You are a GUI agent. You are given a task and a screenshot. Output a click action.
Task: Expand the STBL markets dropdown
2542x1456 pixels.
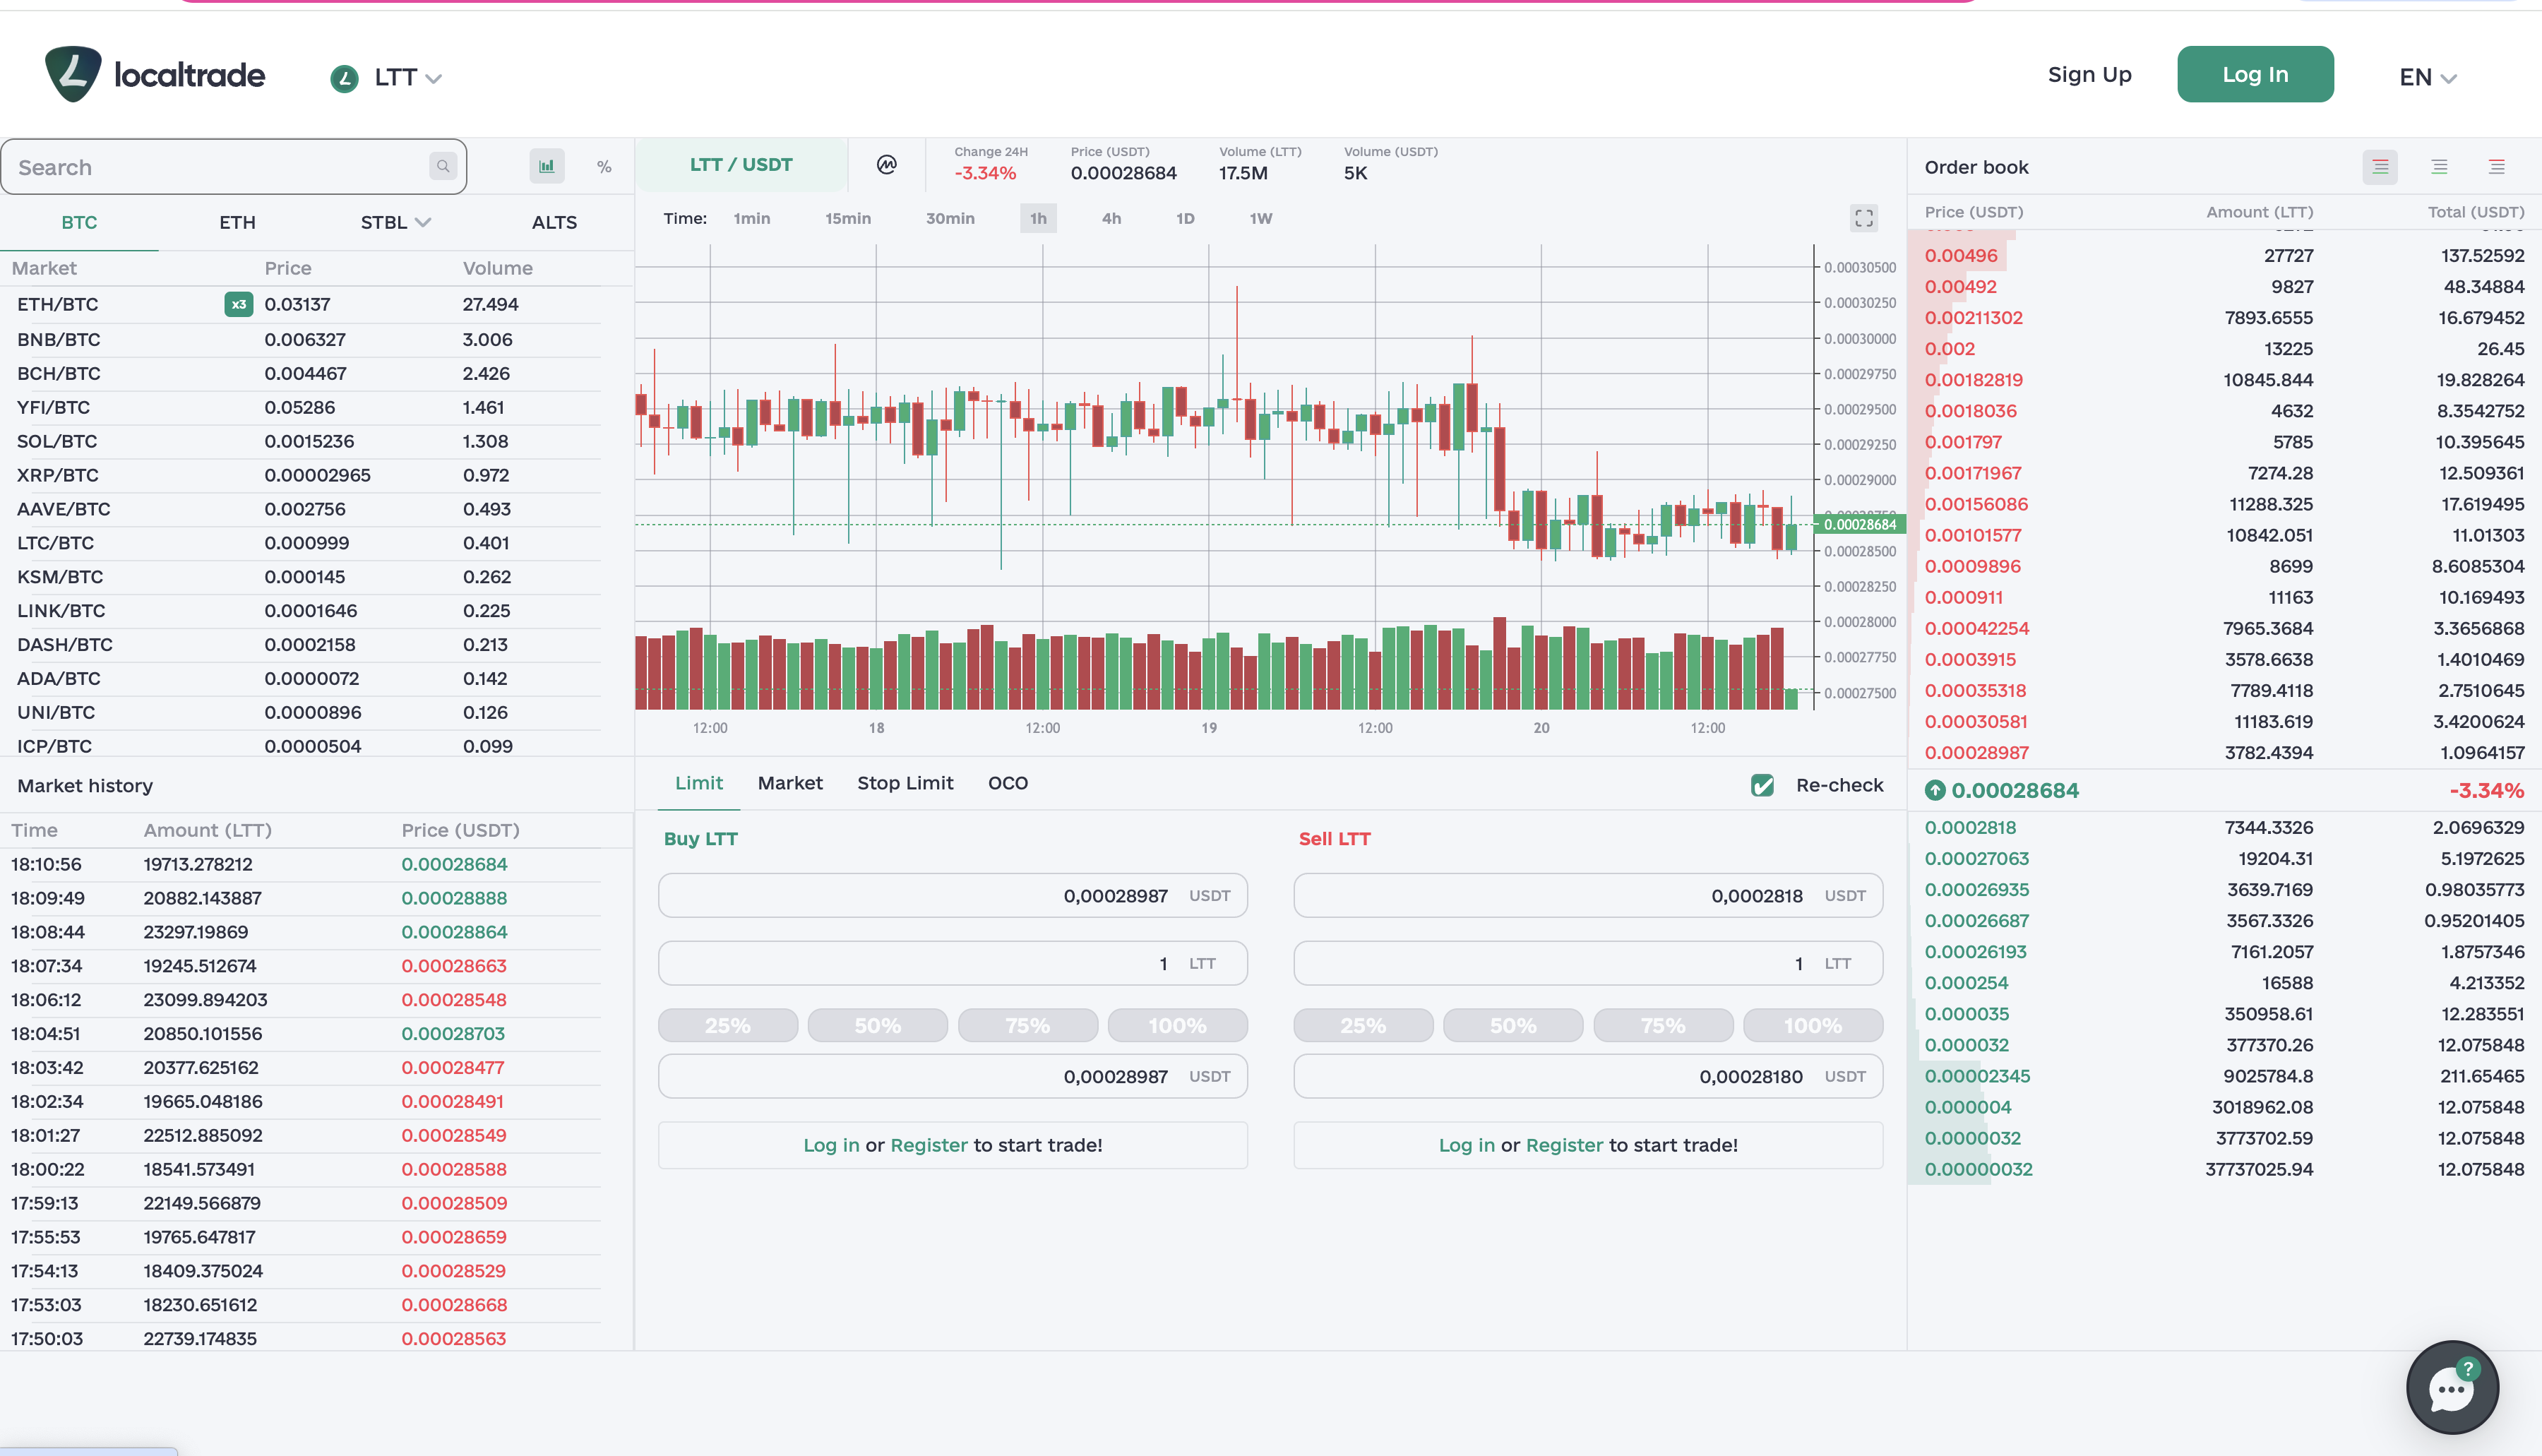[x=395, y=222]
